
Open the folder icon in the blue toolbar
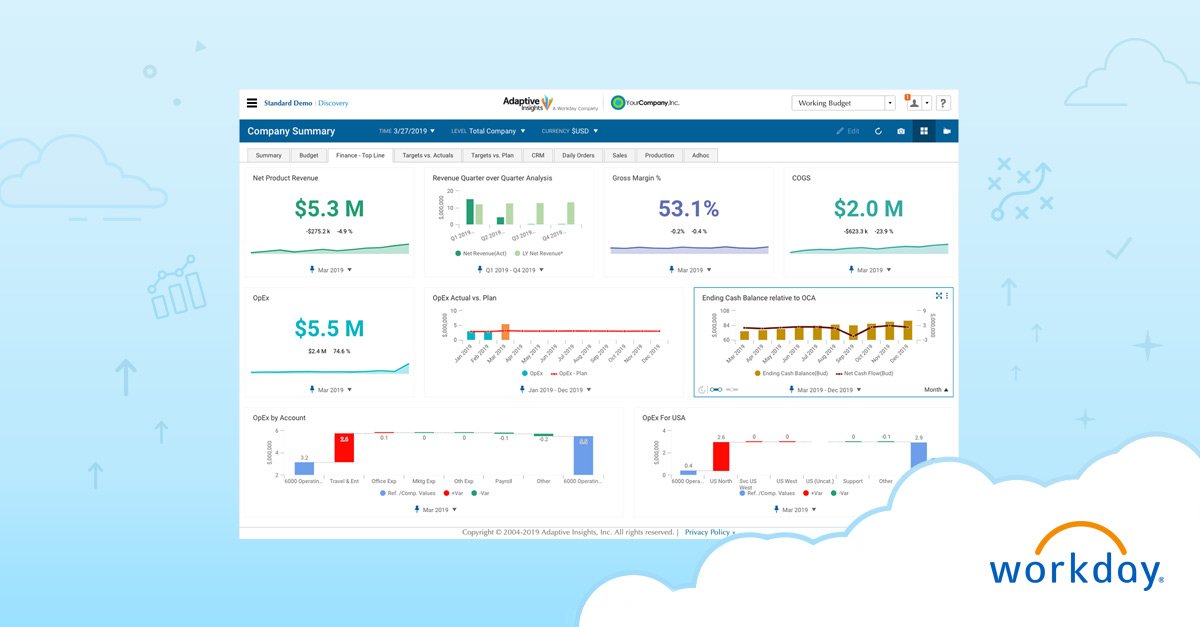coord(947,131)
